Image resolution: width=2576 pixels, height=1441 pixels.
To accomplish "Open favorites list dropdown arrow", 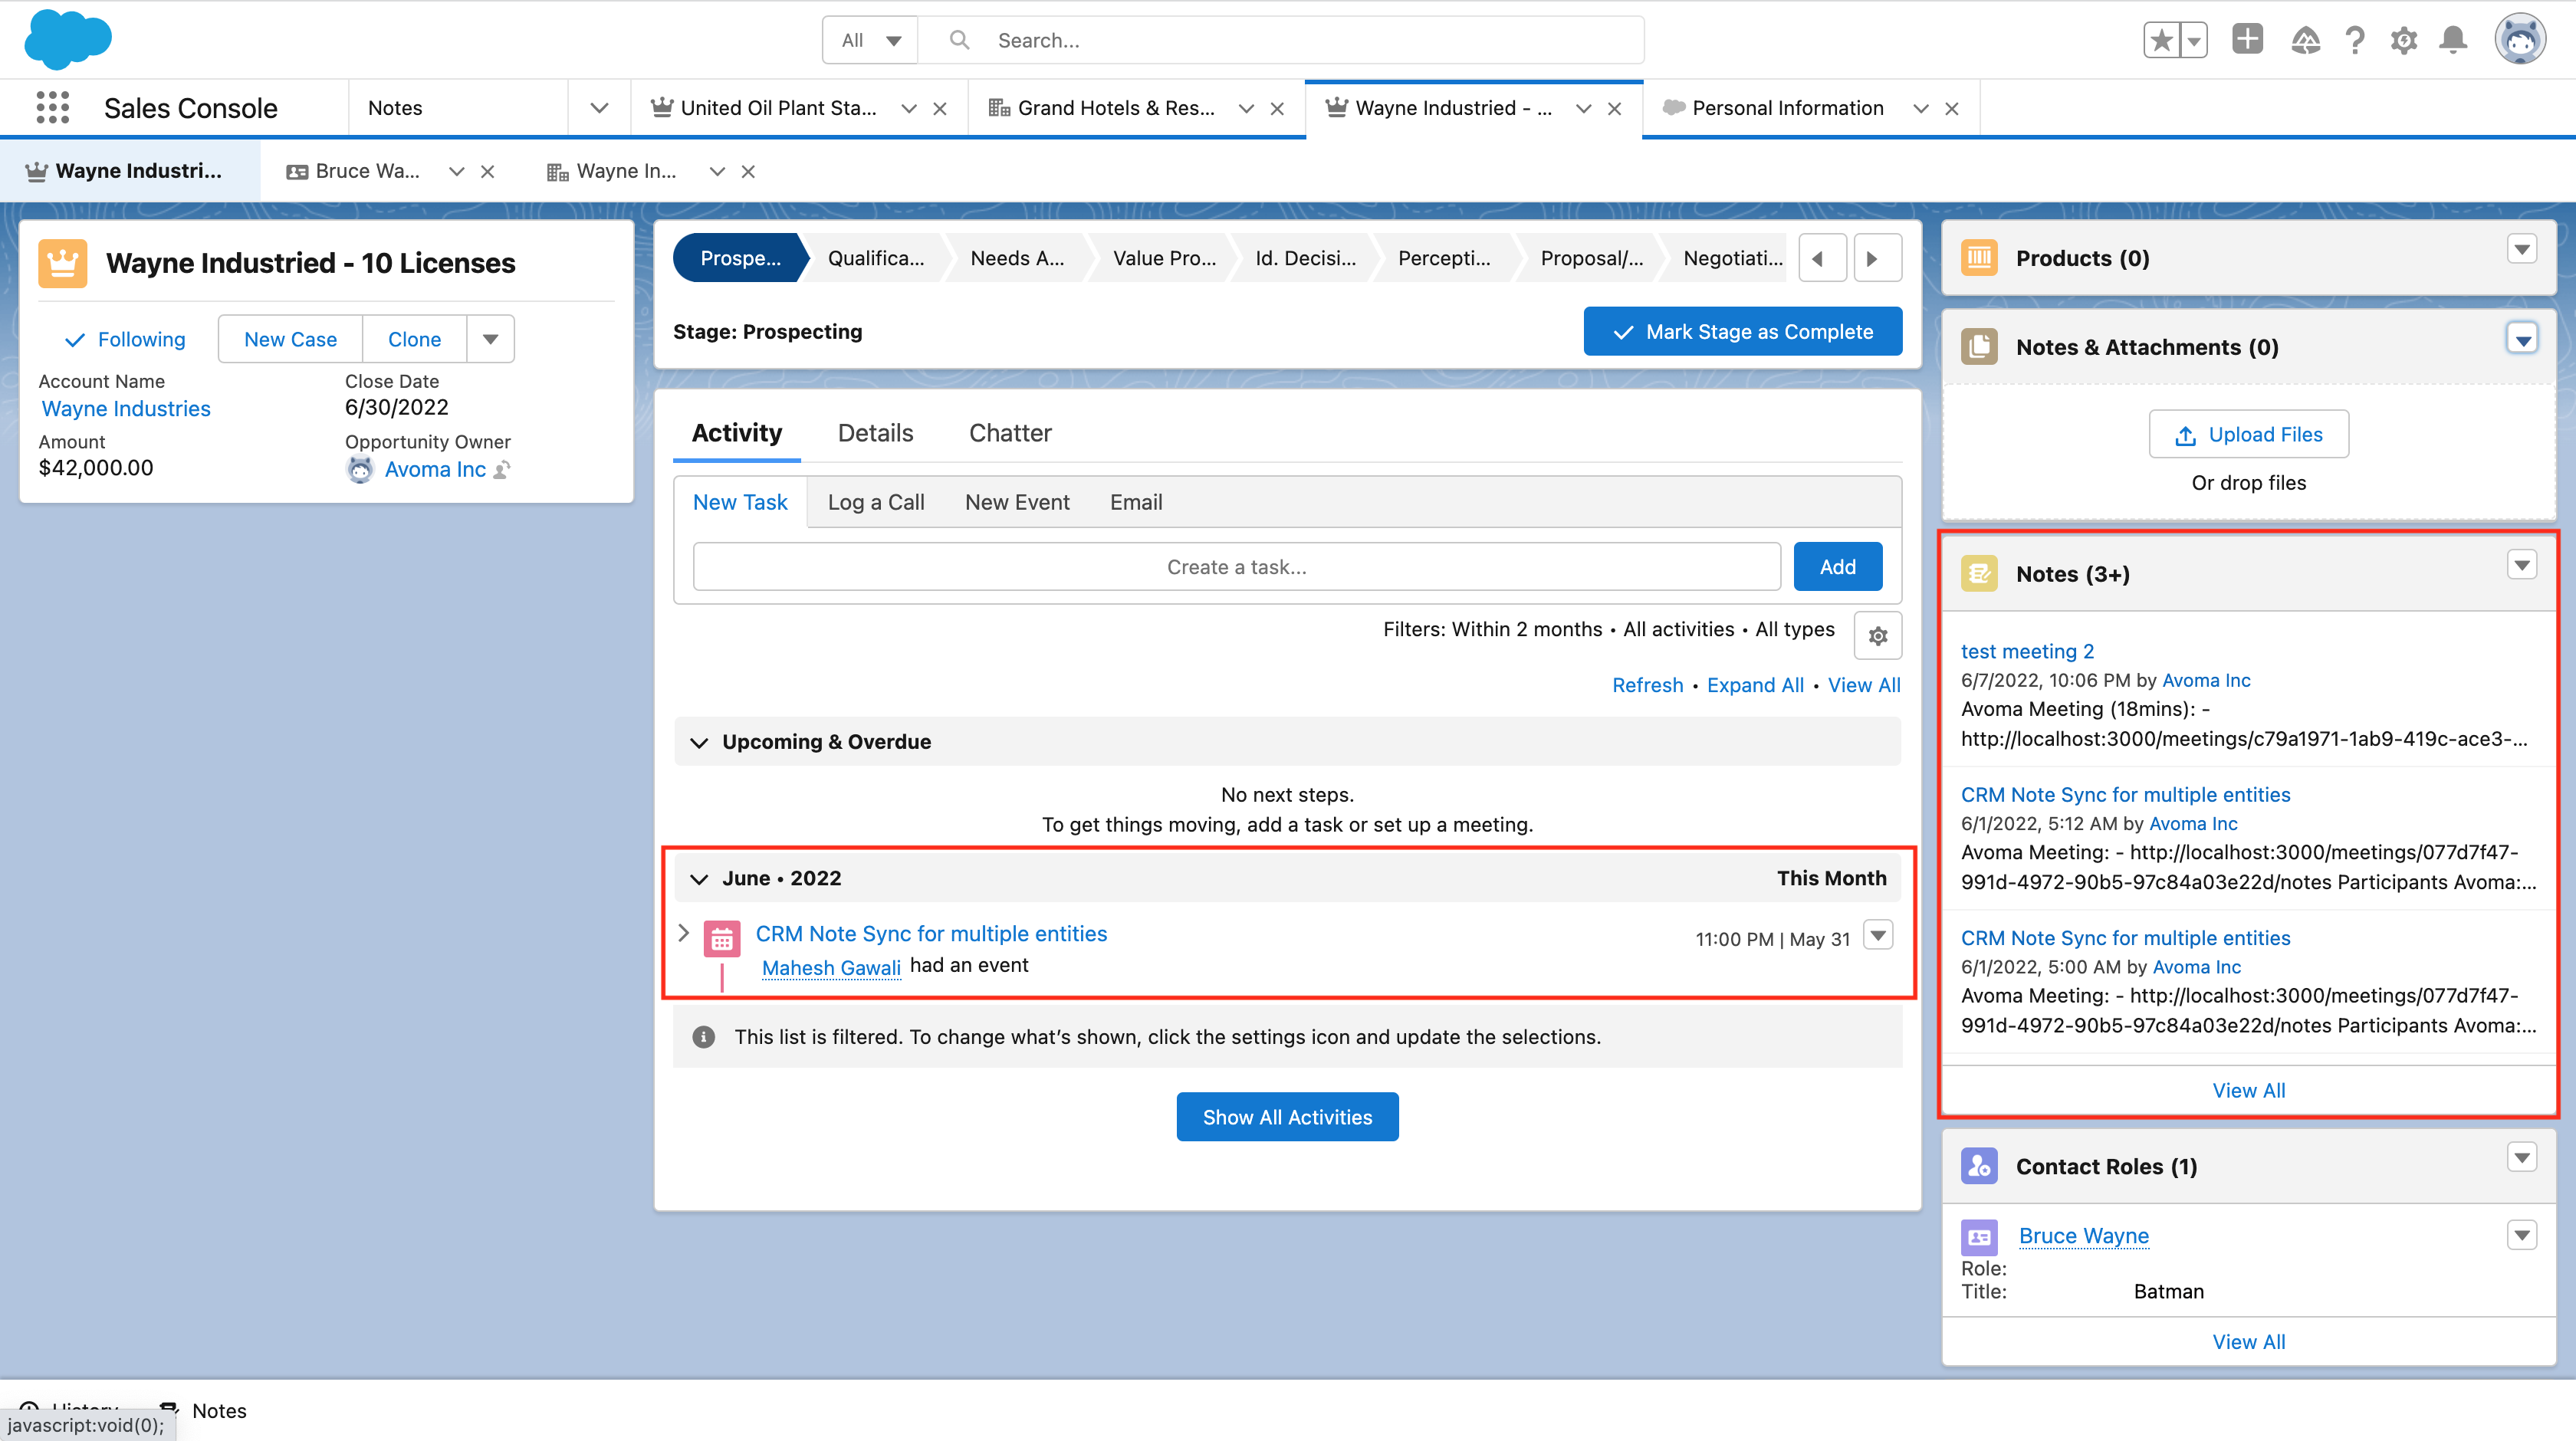I will click(2194, 40).
